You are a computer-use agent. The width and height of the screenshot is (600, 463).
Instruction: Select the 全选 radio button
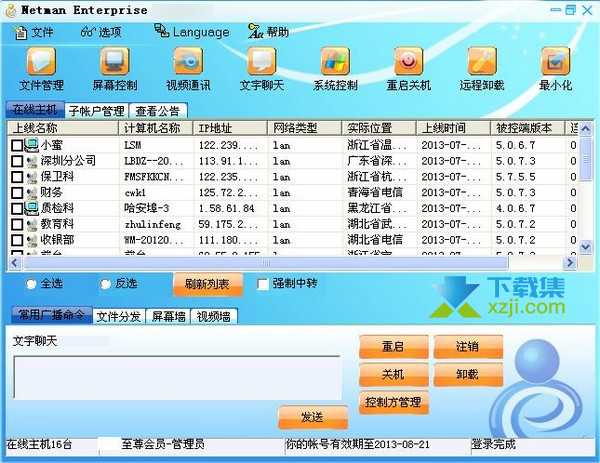(31, 284)
